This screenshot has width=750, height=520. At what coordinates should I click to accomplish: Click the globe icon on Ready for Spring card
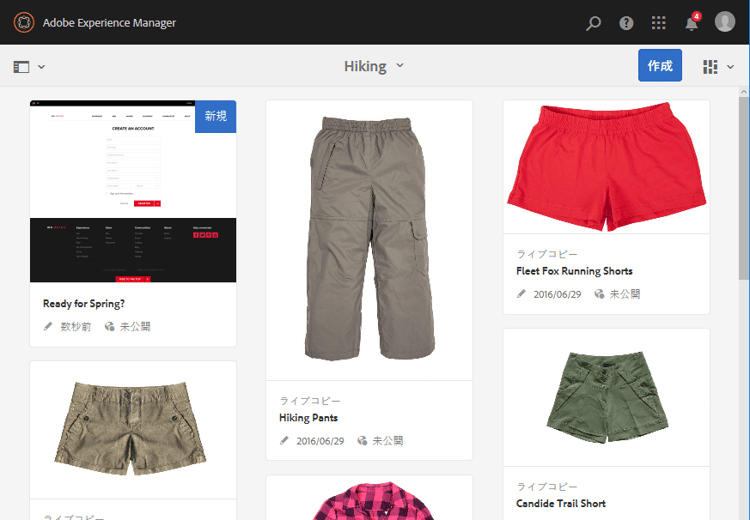pos(110,326)
